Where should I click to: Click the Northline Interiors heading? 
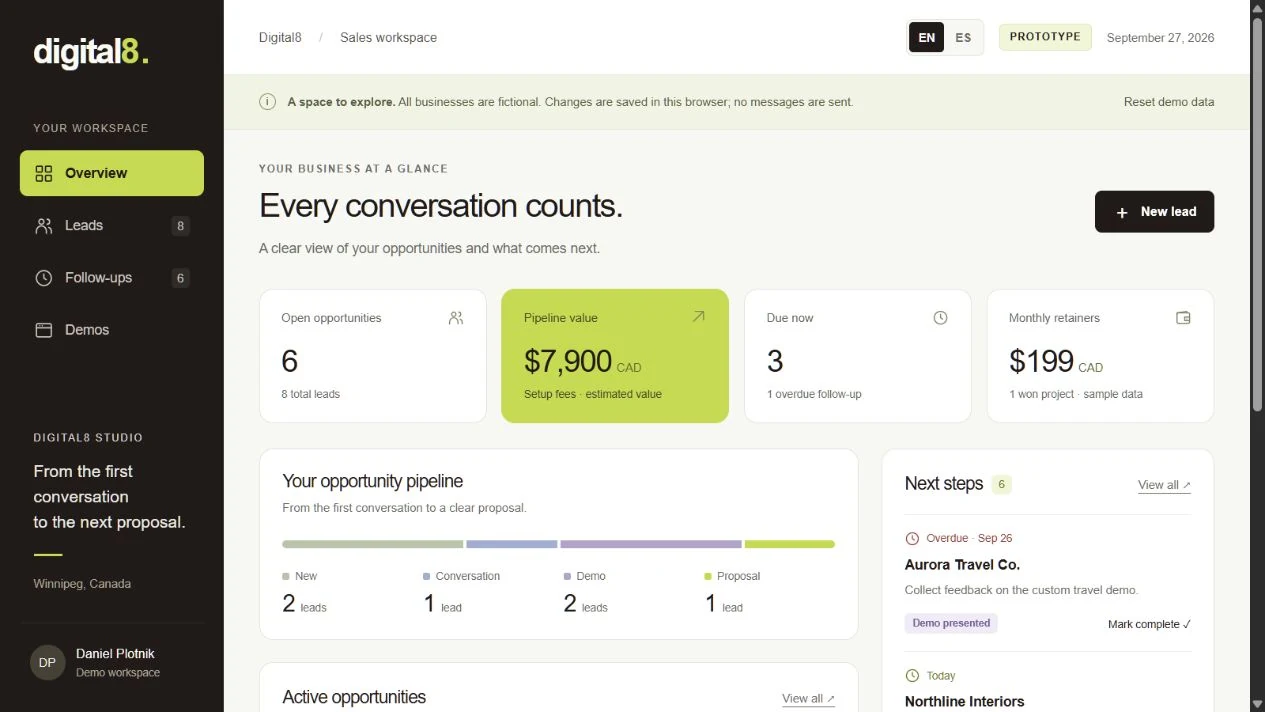[964, 702]
